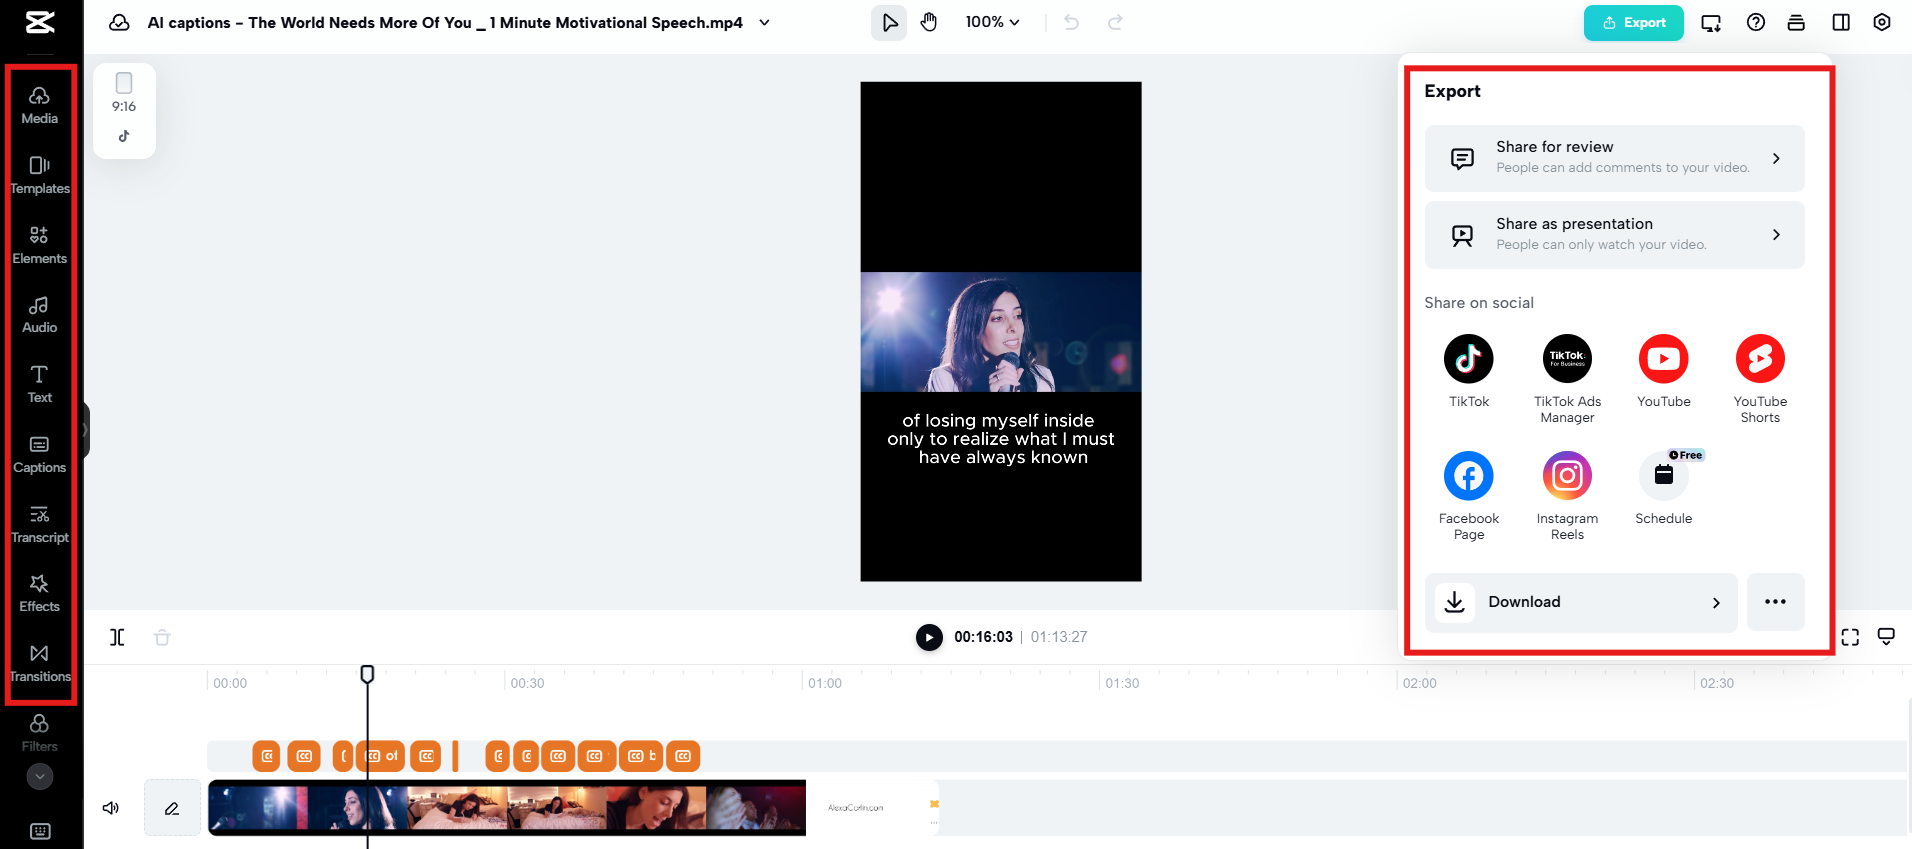The width and height of the screenshot is (1912, 849).
Task: Click the cloud save status icon
Action: coord(119,22)
